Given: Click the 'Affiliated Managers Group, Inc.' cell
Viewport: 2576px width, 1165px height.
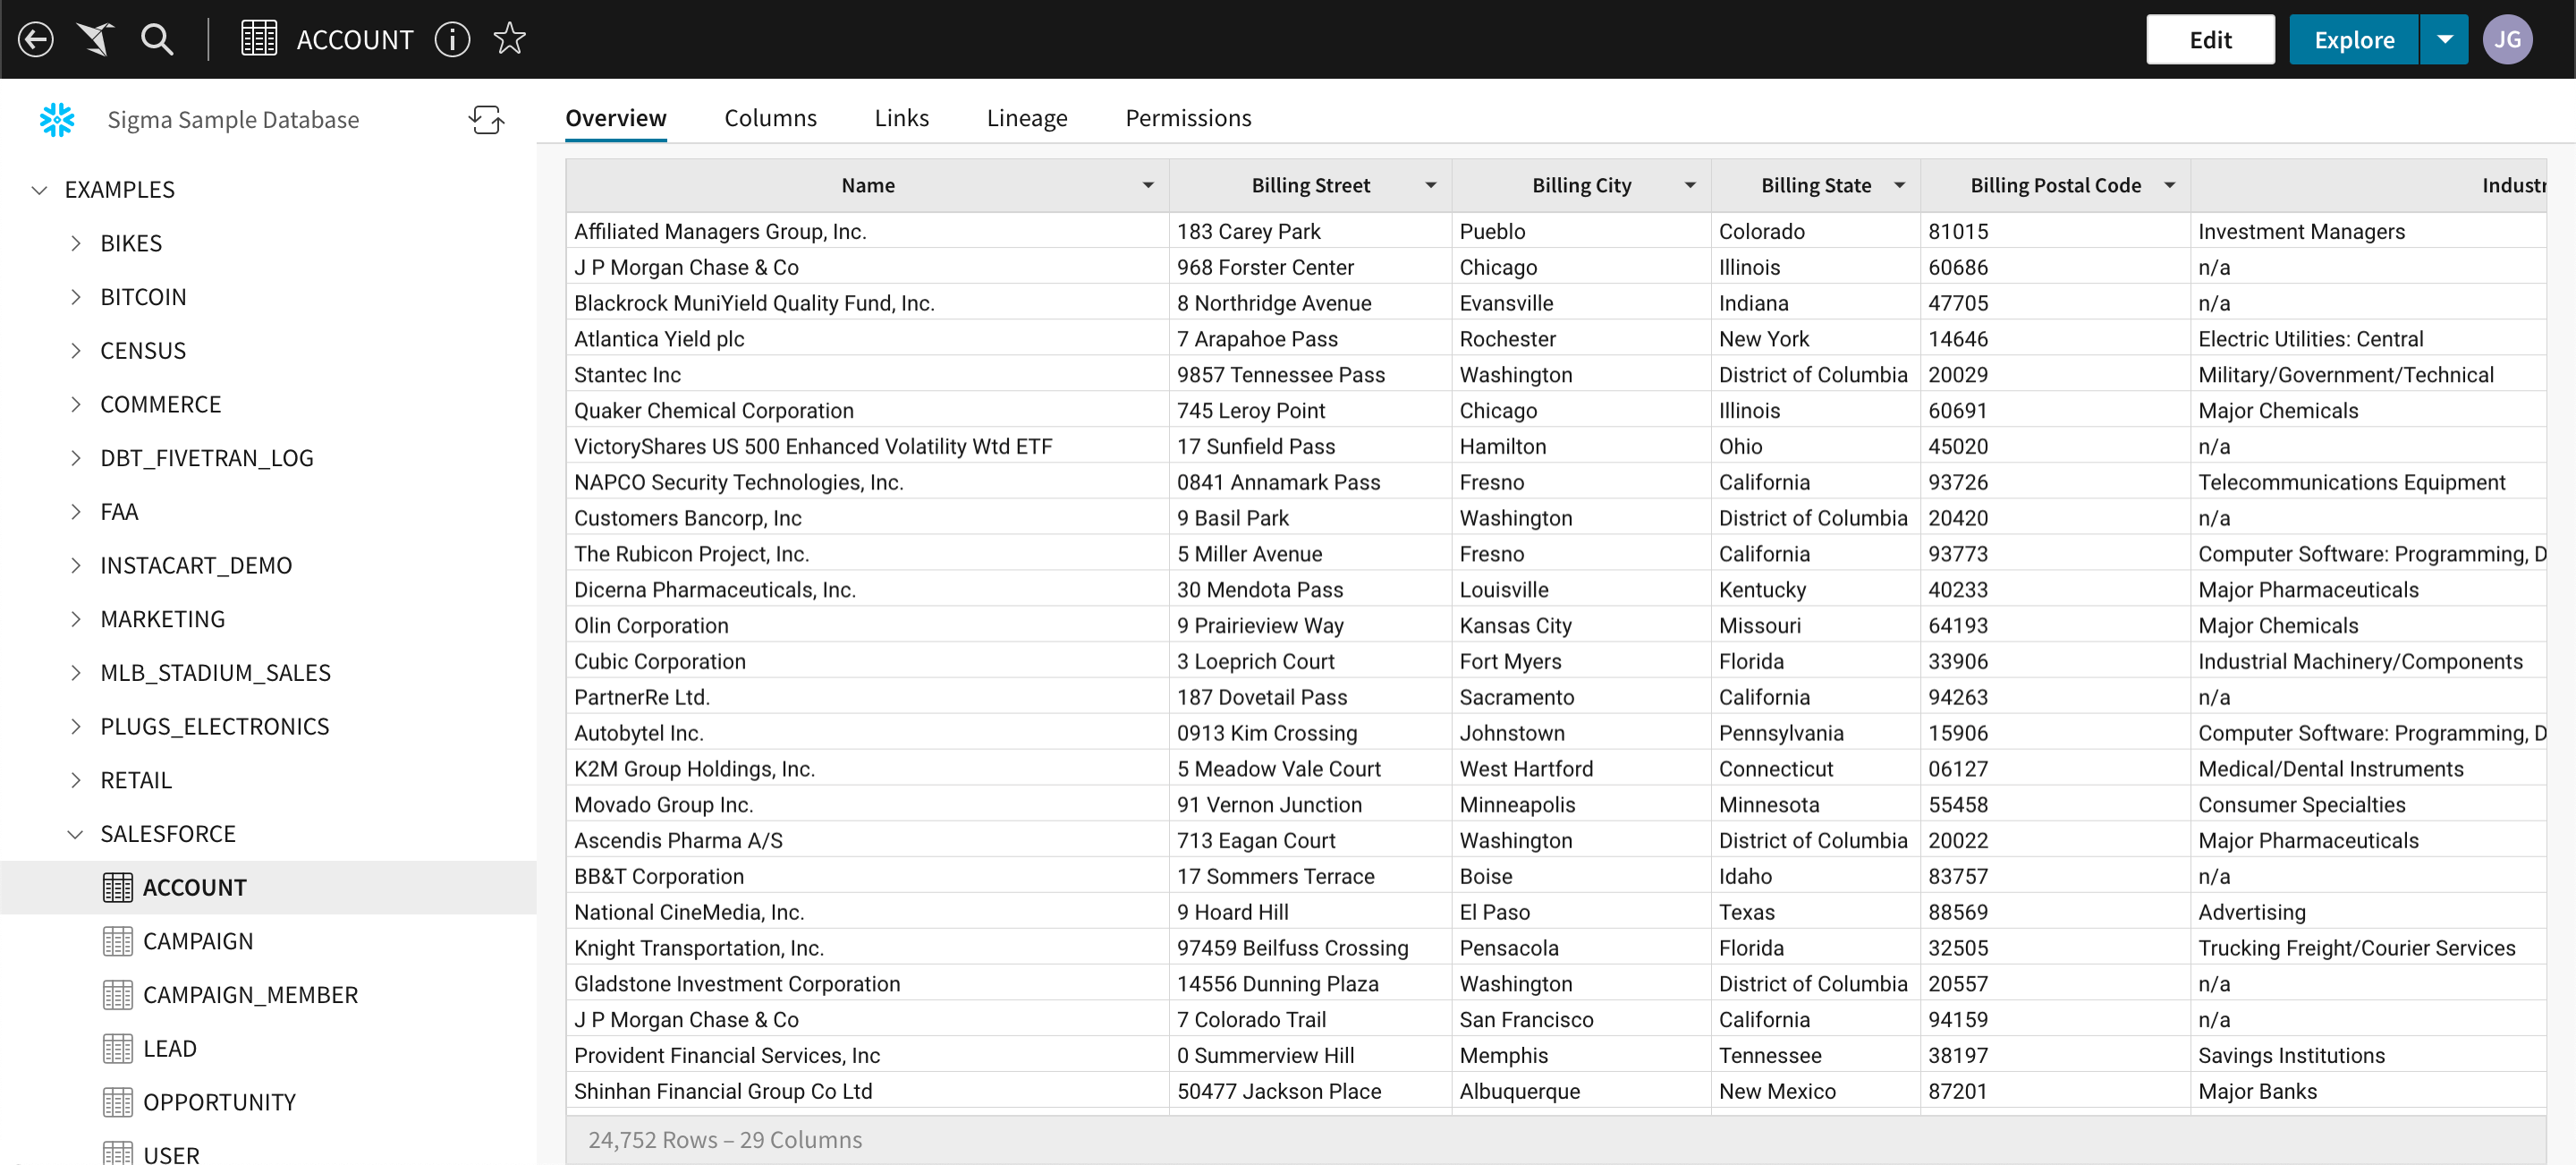Looking at the screenshot, I should pyautogui.click(x=867, y=231).
